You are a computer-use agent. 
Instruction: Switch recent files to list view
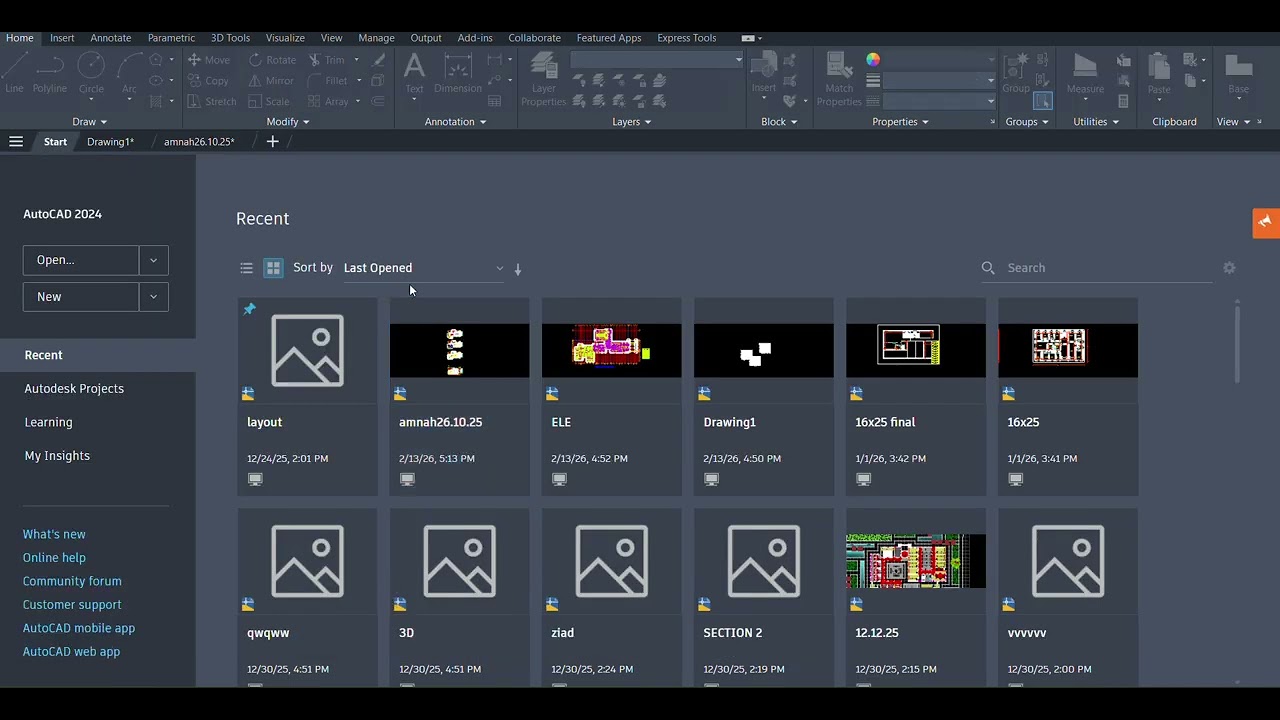(246, 268)
